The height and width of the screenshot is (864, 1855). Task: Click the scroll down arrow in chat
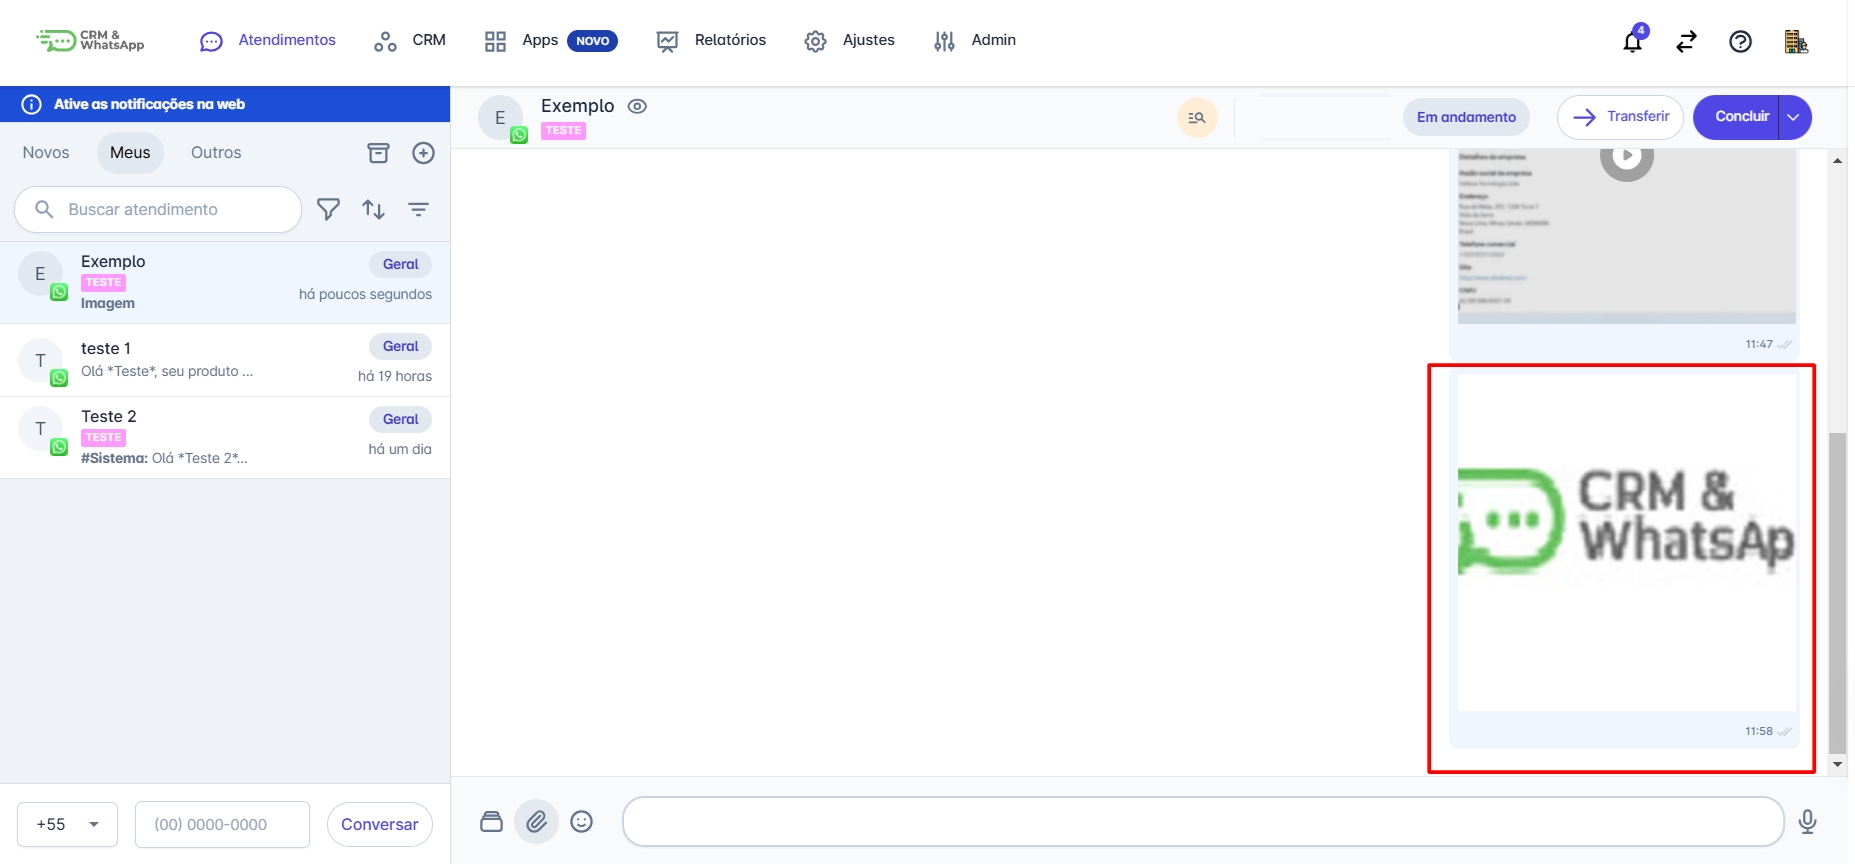[x=1837, y=765]
